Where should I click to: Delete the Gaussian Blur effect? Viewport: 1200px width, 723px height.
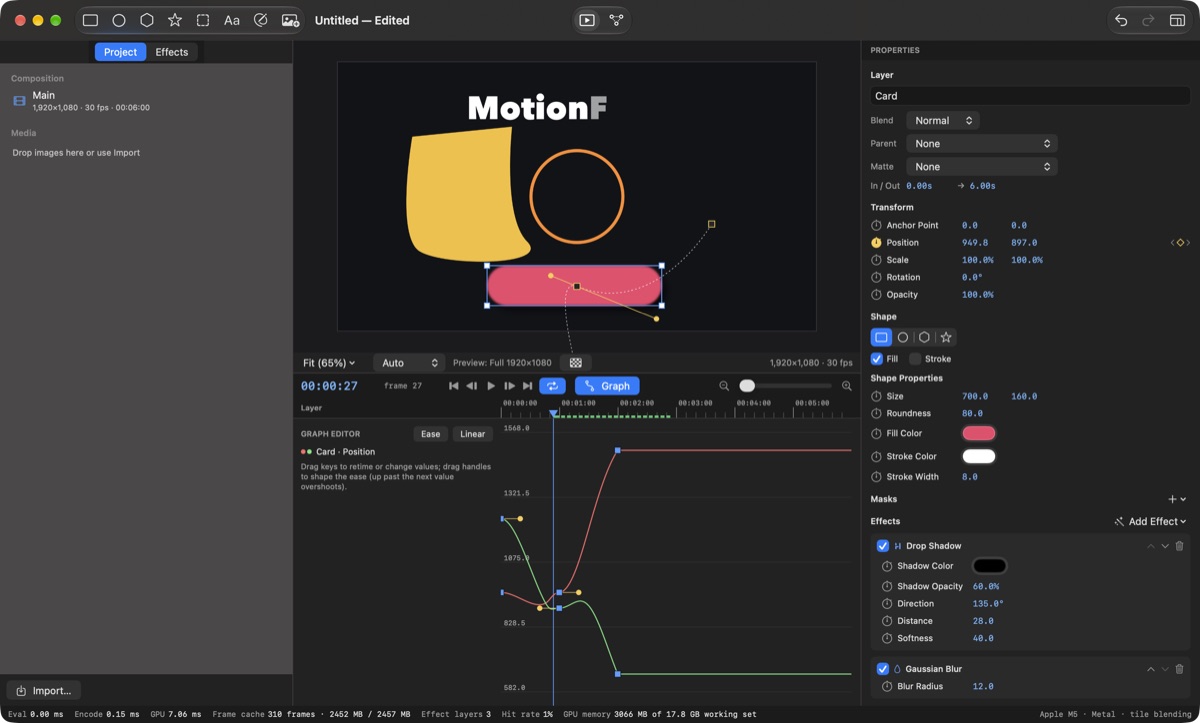[1179, 669]
